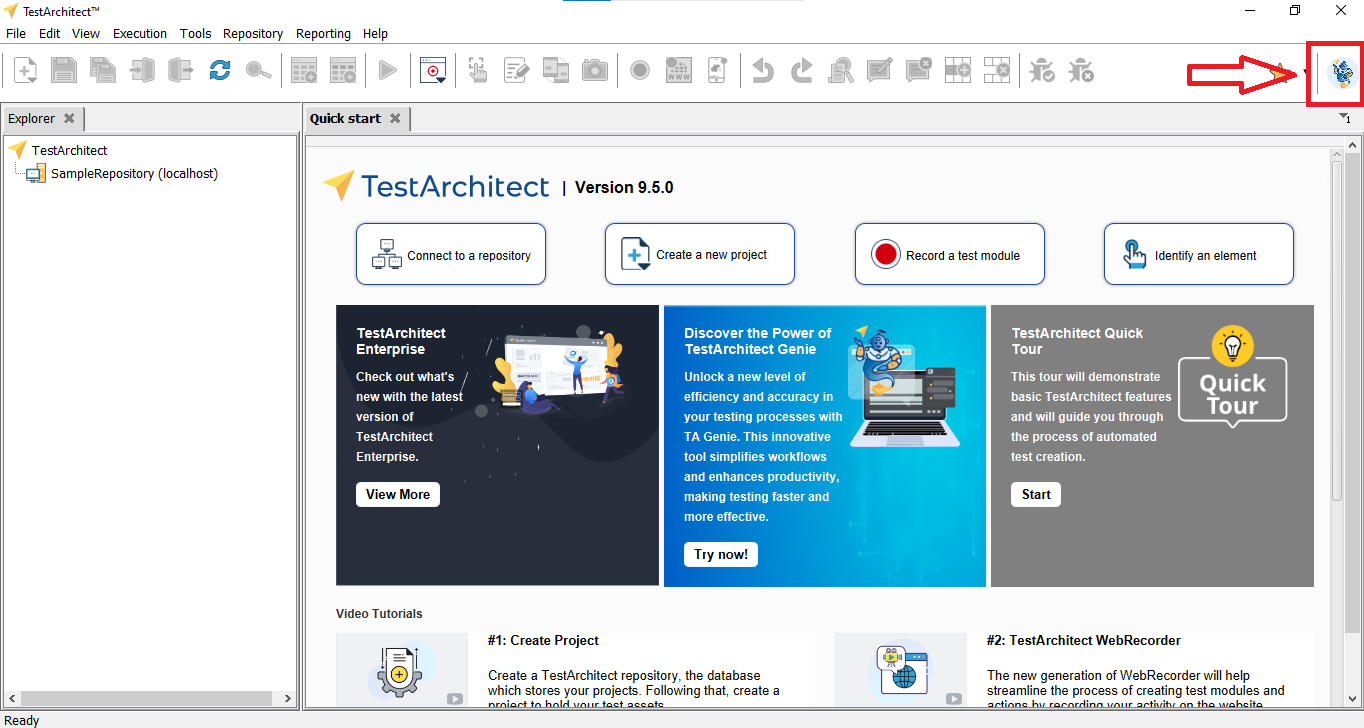Click the grid-with-plus insert icon
Image resolution: width=1364 pixels, height=728 pixels.
pos(958,70)
